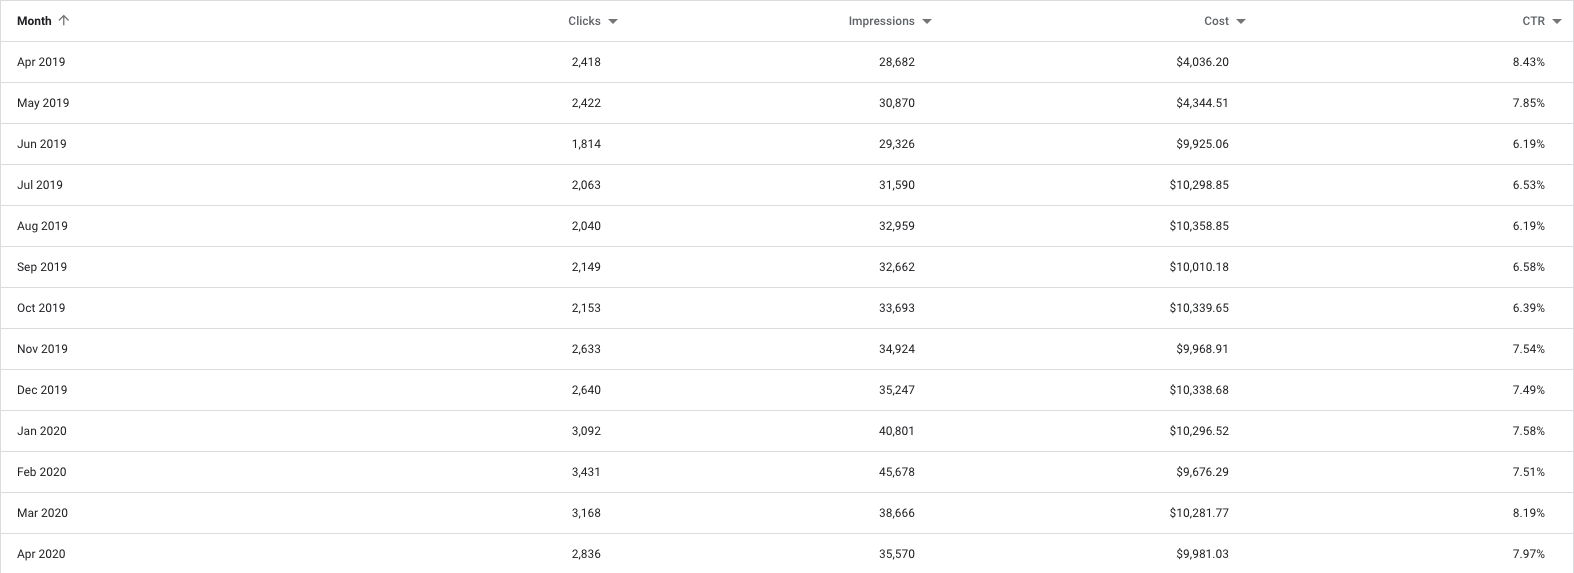Click the Dec 2019 cost $10,338.68
This screenshot has height=573, width=1574.
click(x=1199, y=390)
